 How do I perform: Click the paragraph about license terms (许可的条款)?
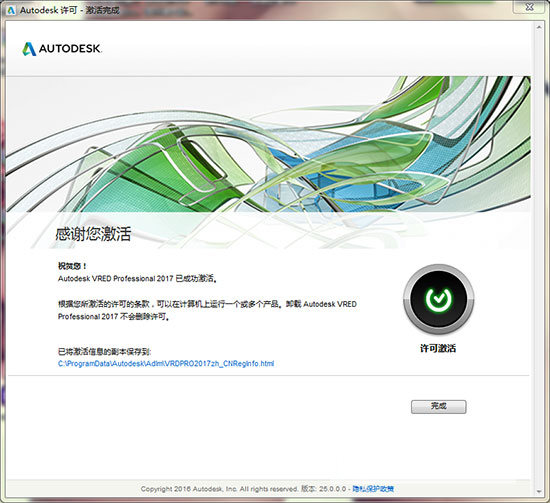click(x=207, y=310)
